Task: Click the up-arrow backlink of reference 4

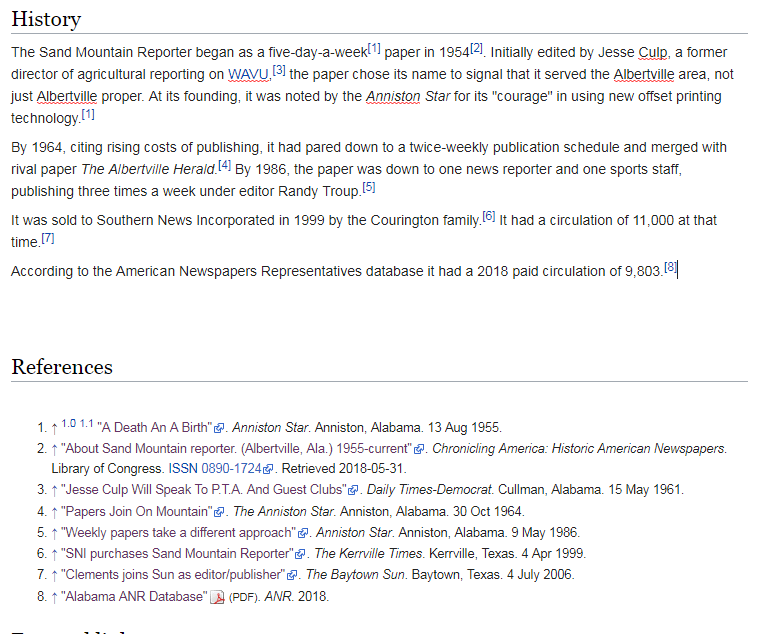Action: point(54,512)
